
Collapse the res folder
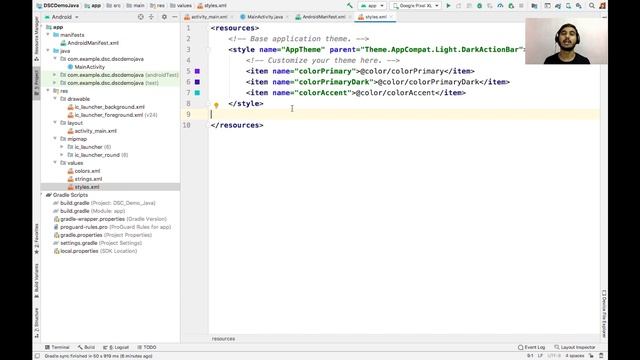[48, 91]
